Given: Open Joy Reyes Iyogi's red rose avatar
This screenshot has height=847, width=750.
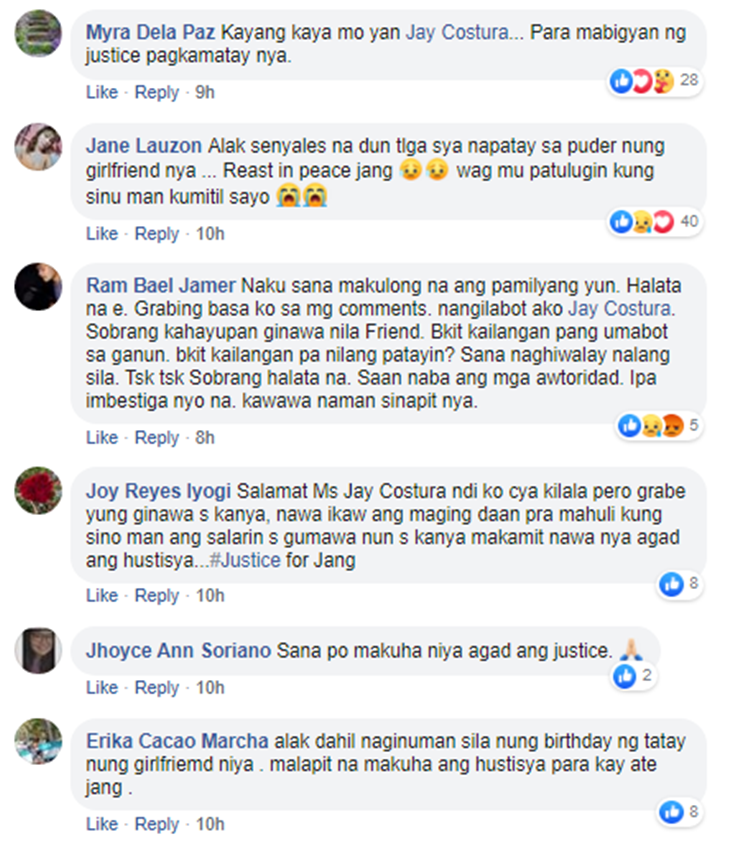Looking at the screenshot, I should (x=38, y=490).
